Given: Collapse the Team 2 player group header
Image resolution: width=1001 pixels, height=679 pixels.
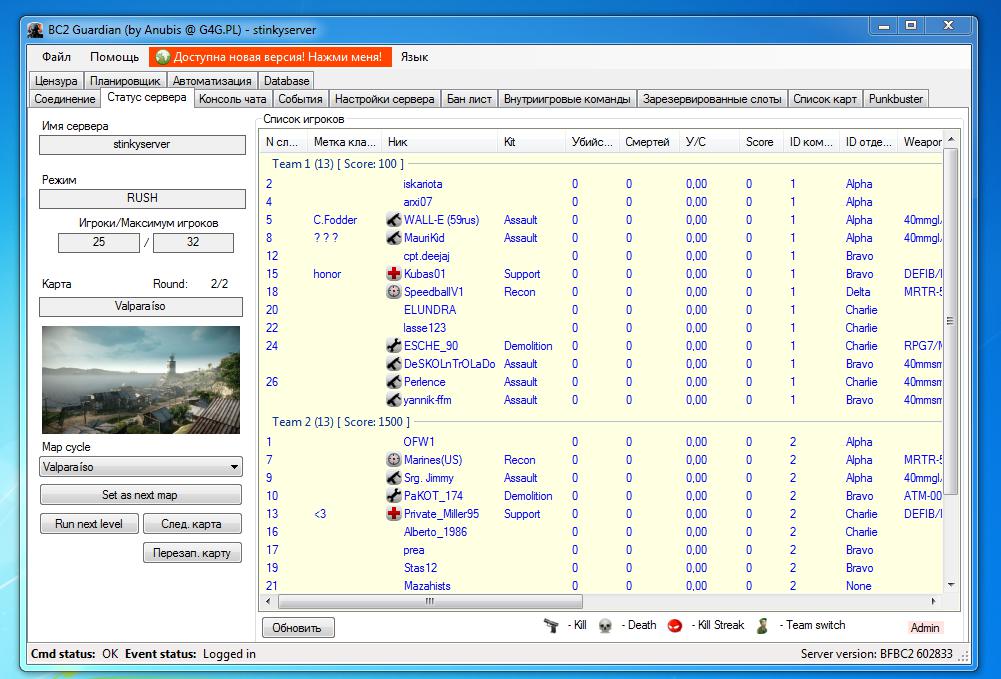Looking at the screenshot, I should click(x=340, y=422).
